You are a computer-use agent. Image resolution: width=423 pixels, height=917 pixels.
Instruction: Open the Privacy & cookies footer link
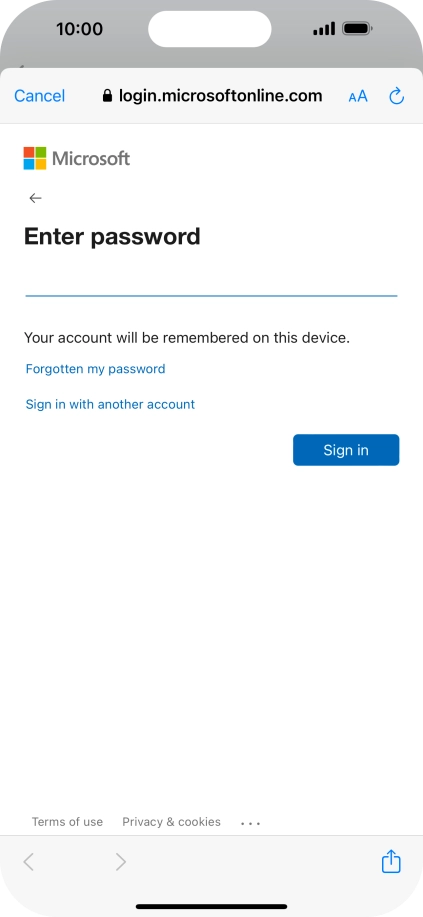point(171,822)
